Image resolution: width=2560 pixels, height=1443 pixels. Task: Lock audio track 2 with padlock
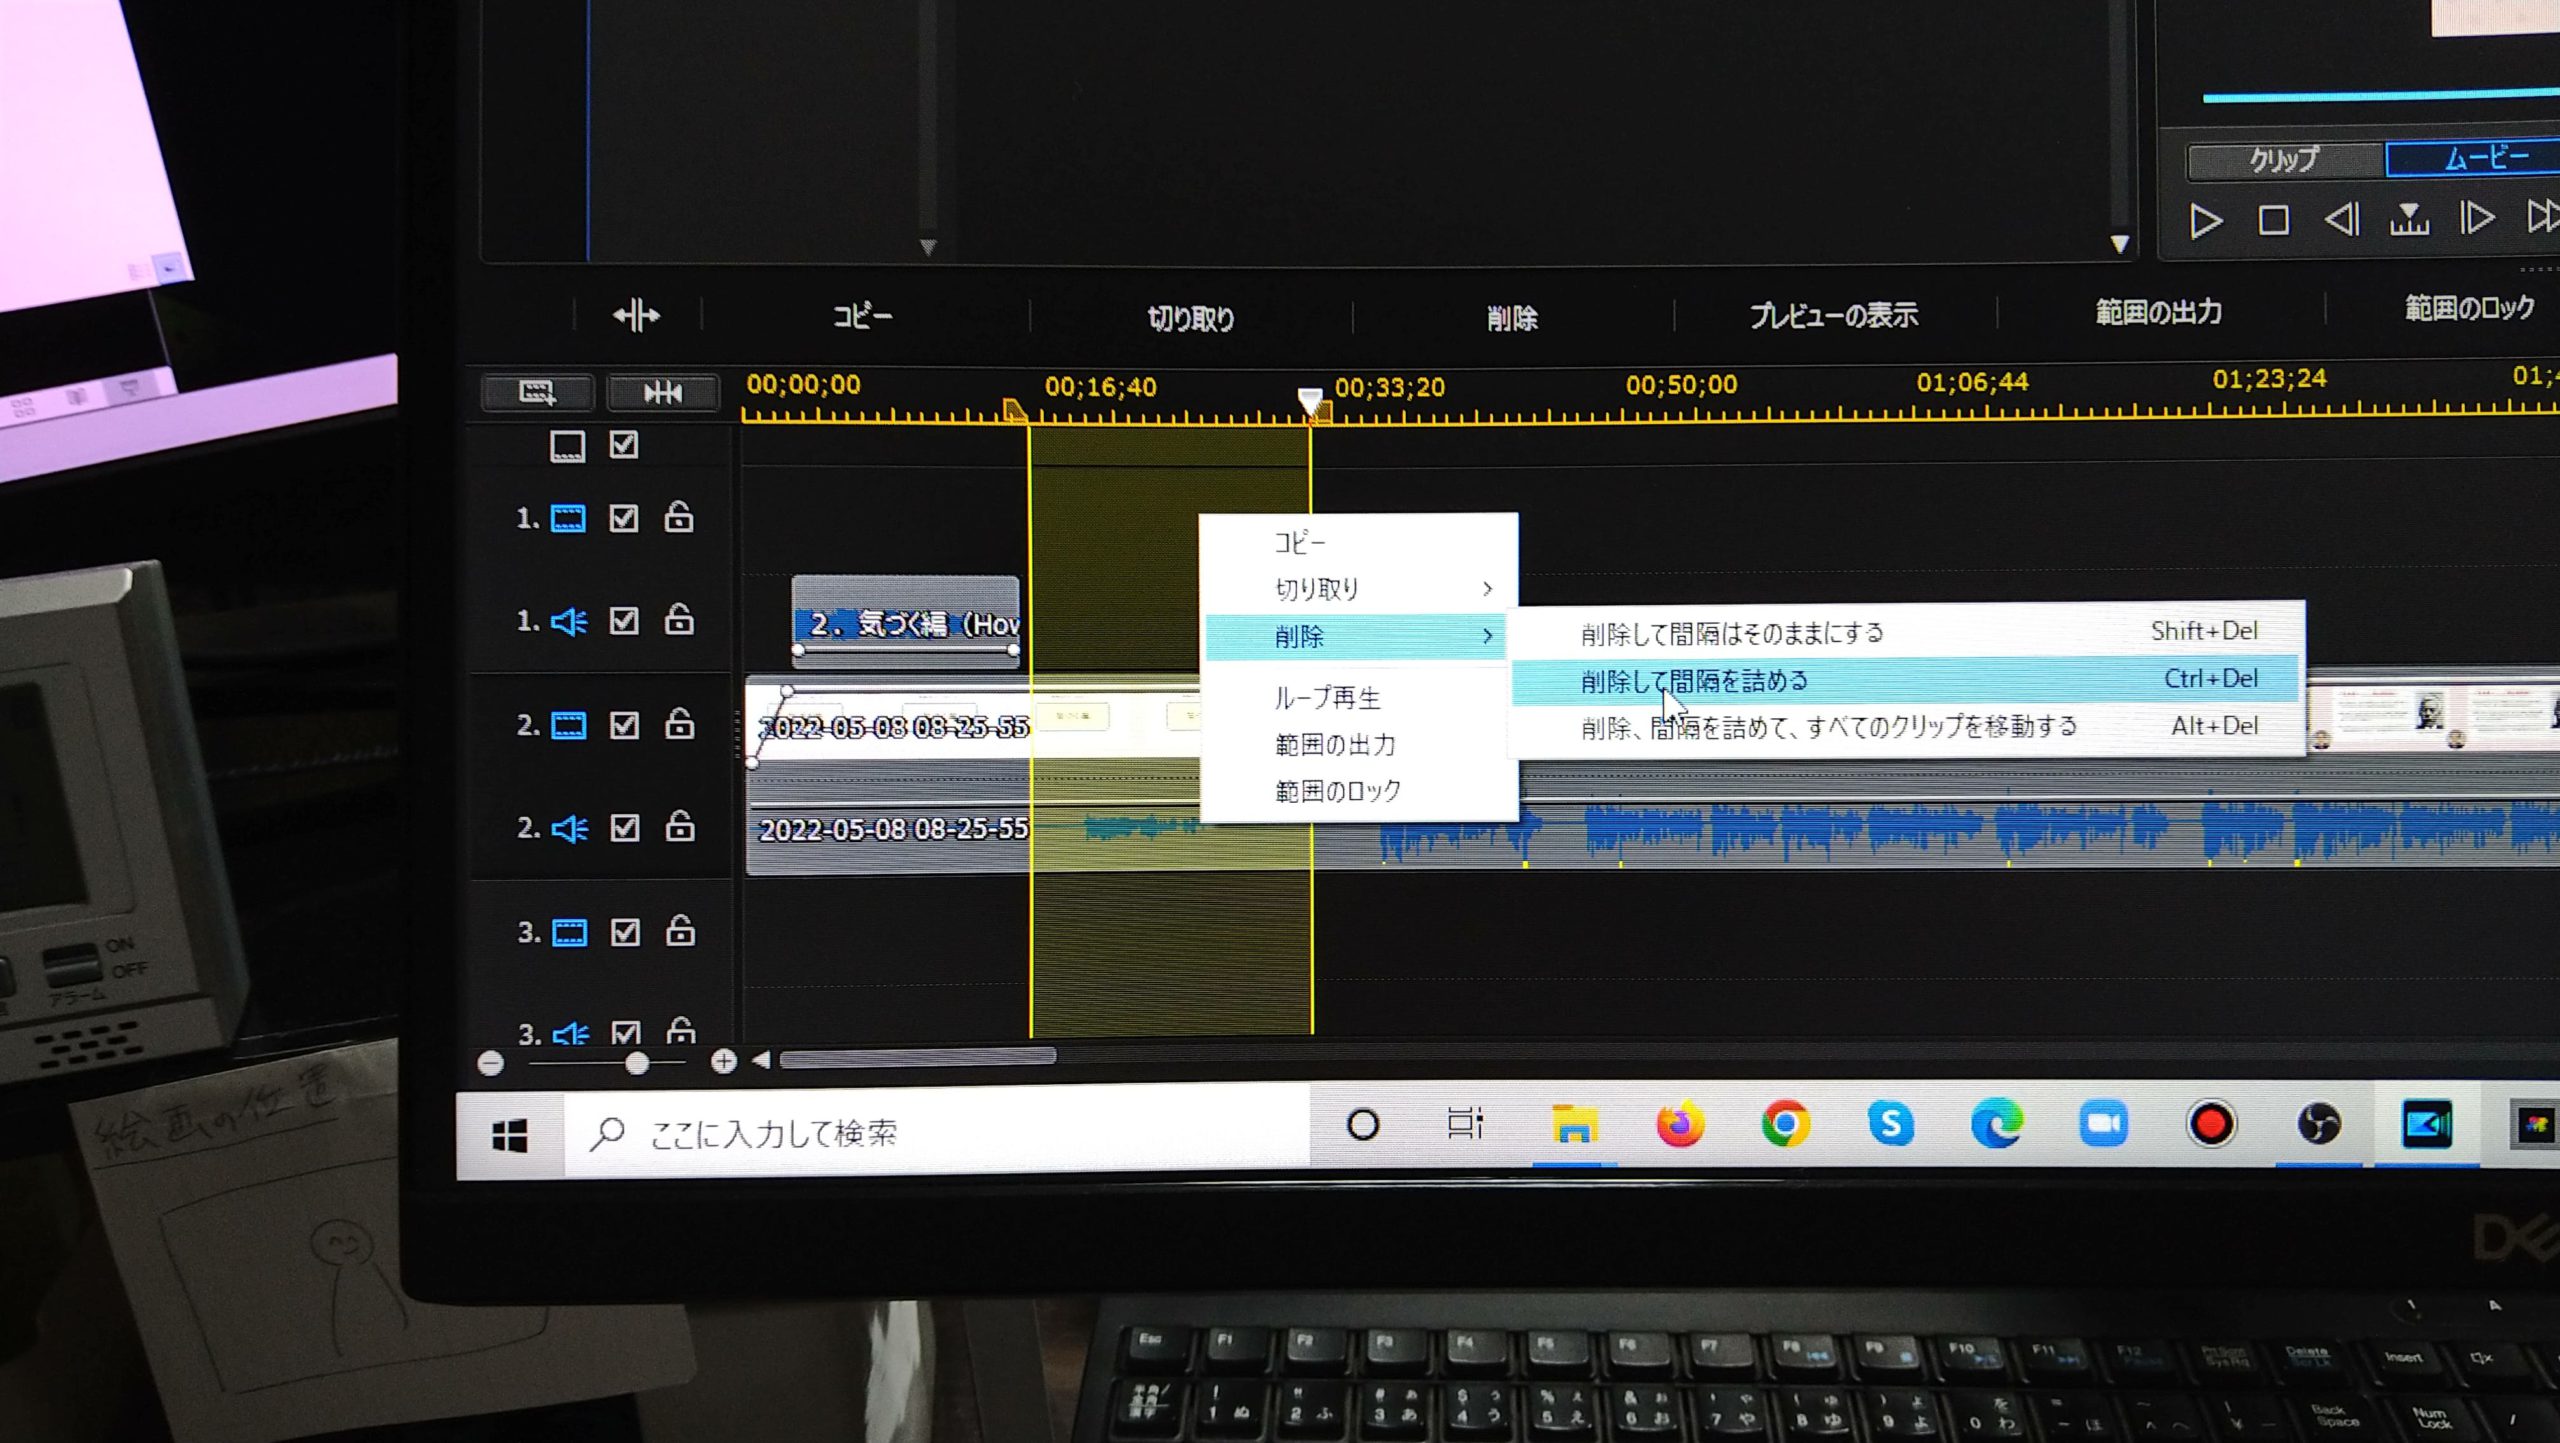coord(681,826)
